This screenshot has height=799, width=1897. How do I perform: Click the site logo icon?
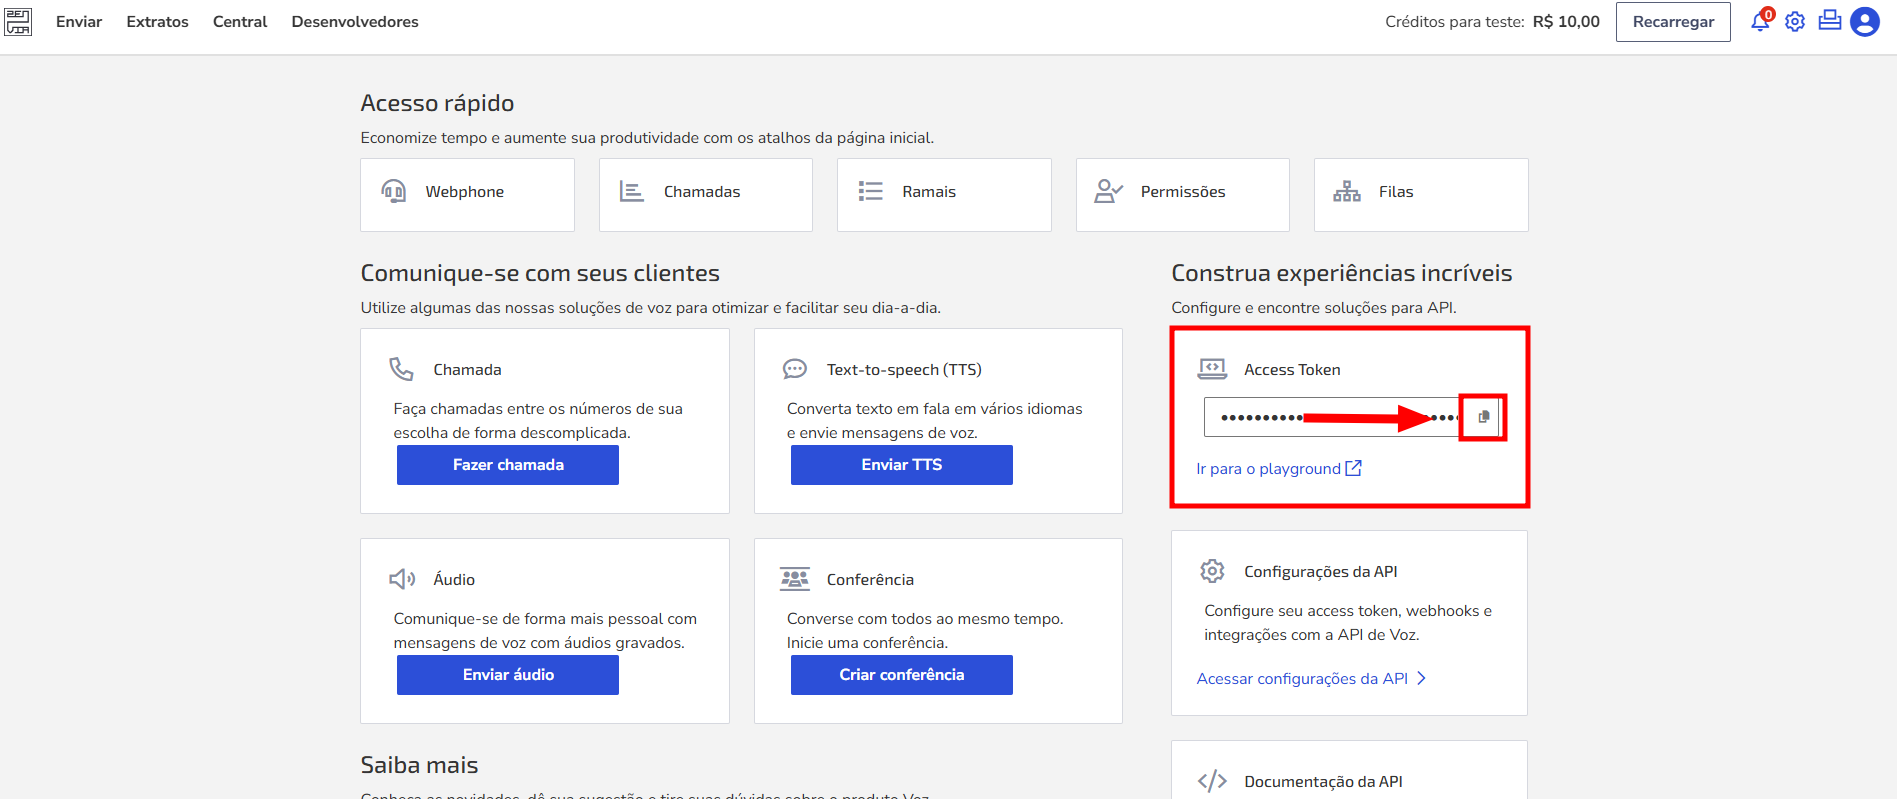point(18,22)
